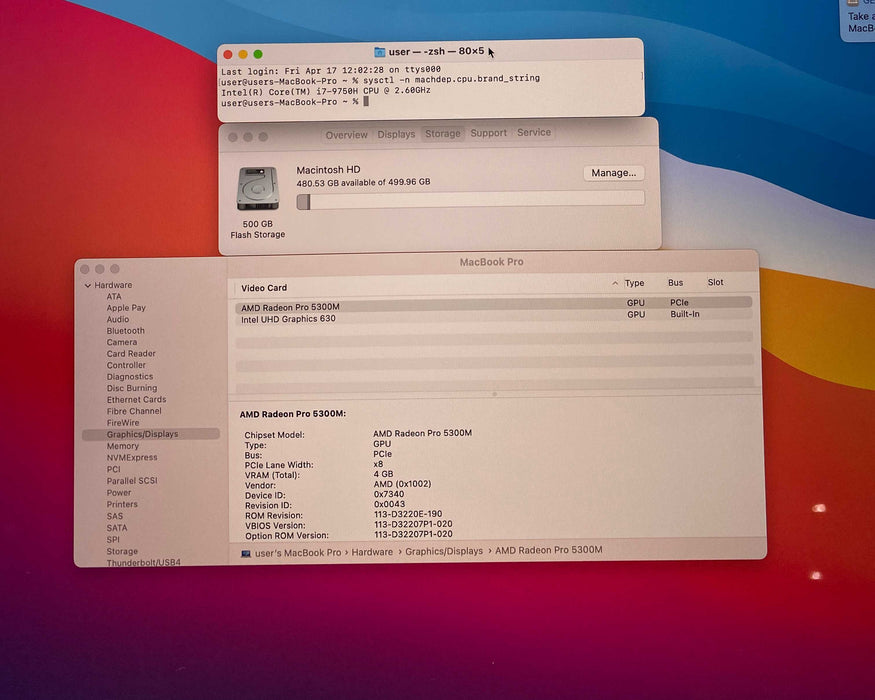Select NVMExpress in the sidebar
The image size is (875, 700).
[132, 458]
